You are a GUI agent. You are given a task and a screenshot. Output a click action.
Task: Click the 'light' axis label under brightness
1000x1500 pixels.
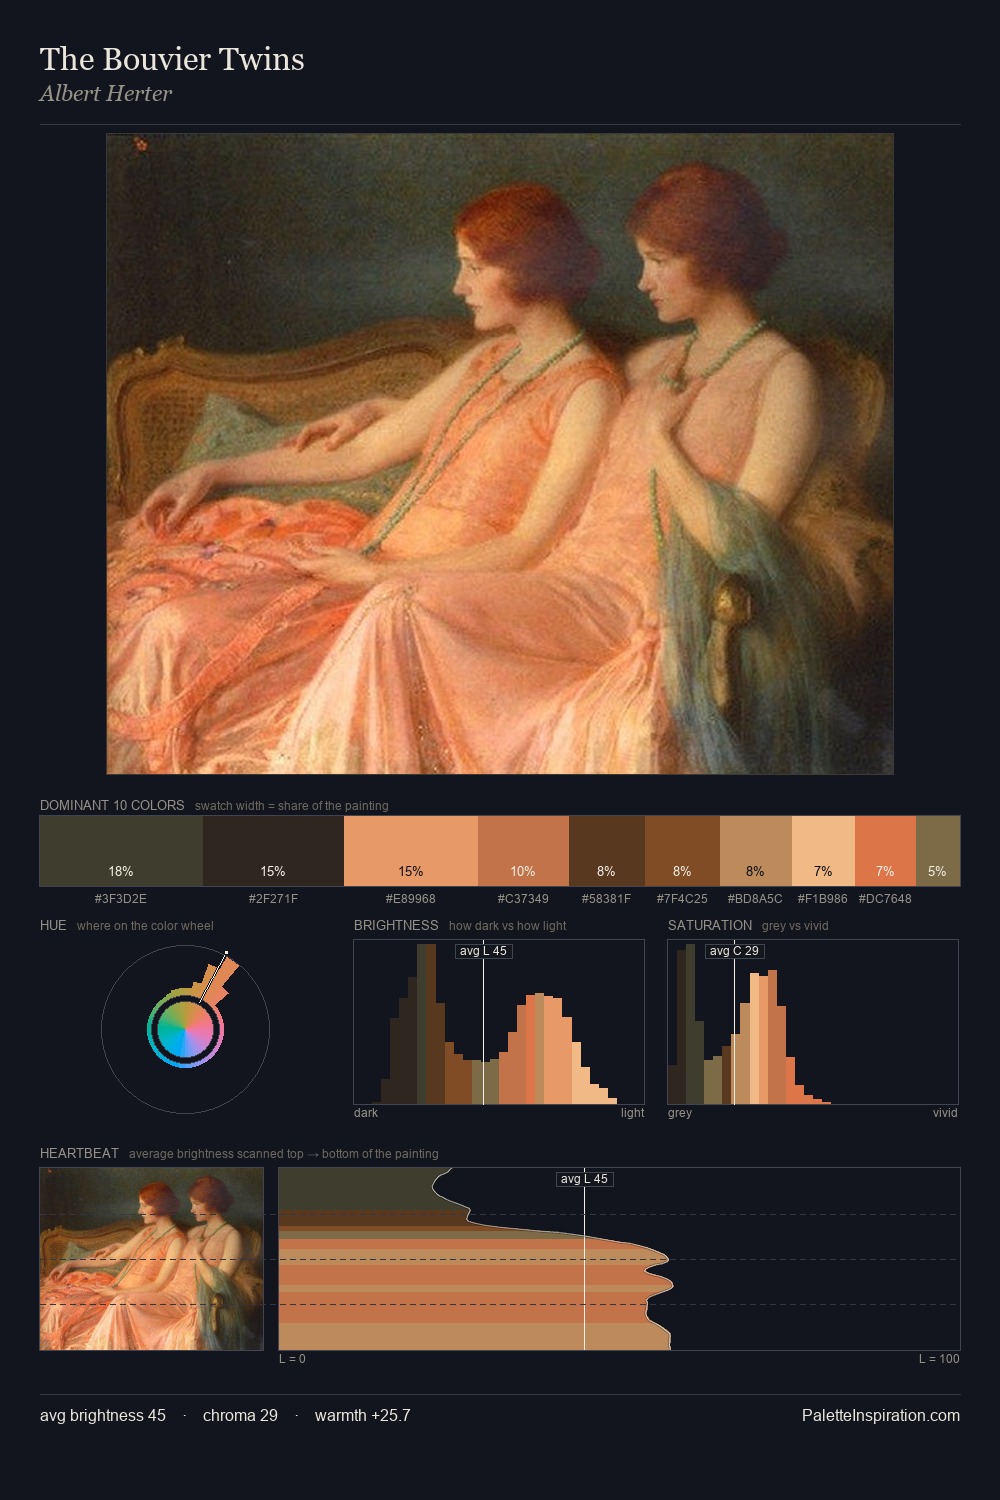point(632,1113)
